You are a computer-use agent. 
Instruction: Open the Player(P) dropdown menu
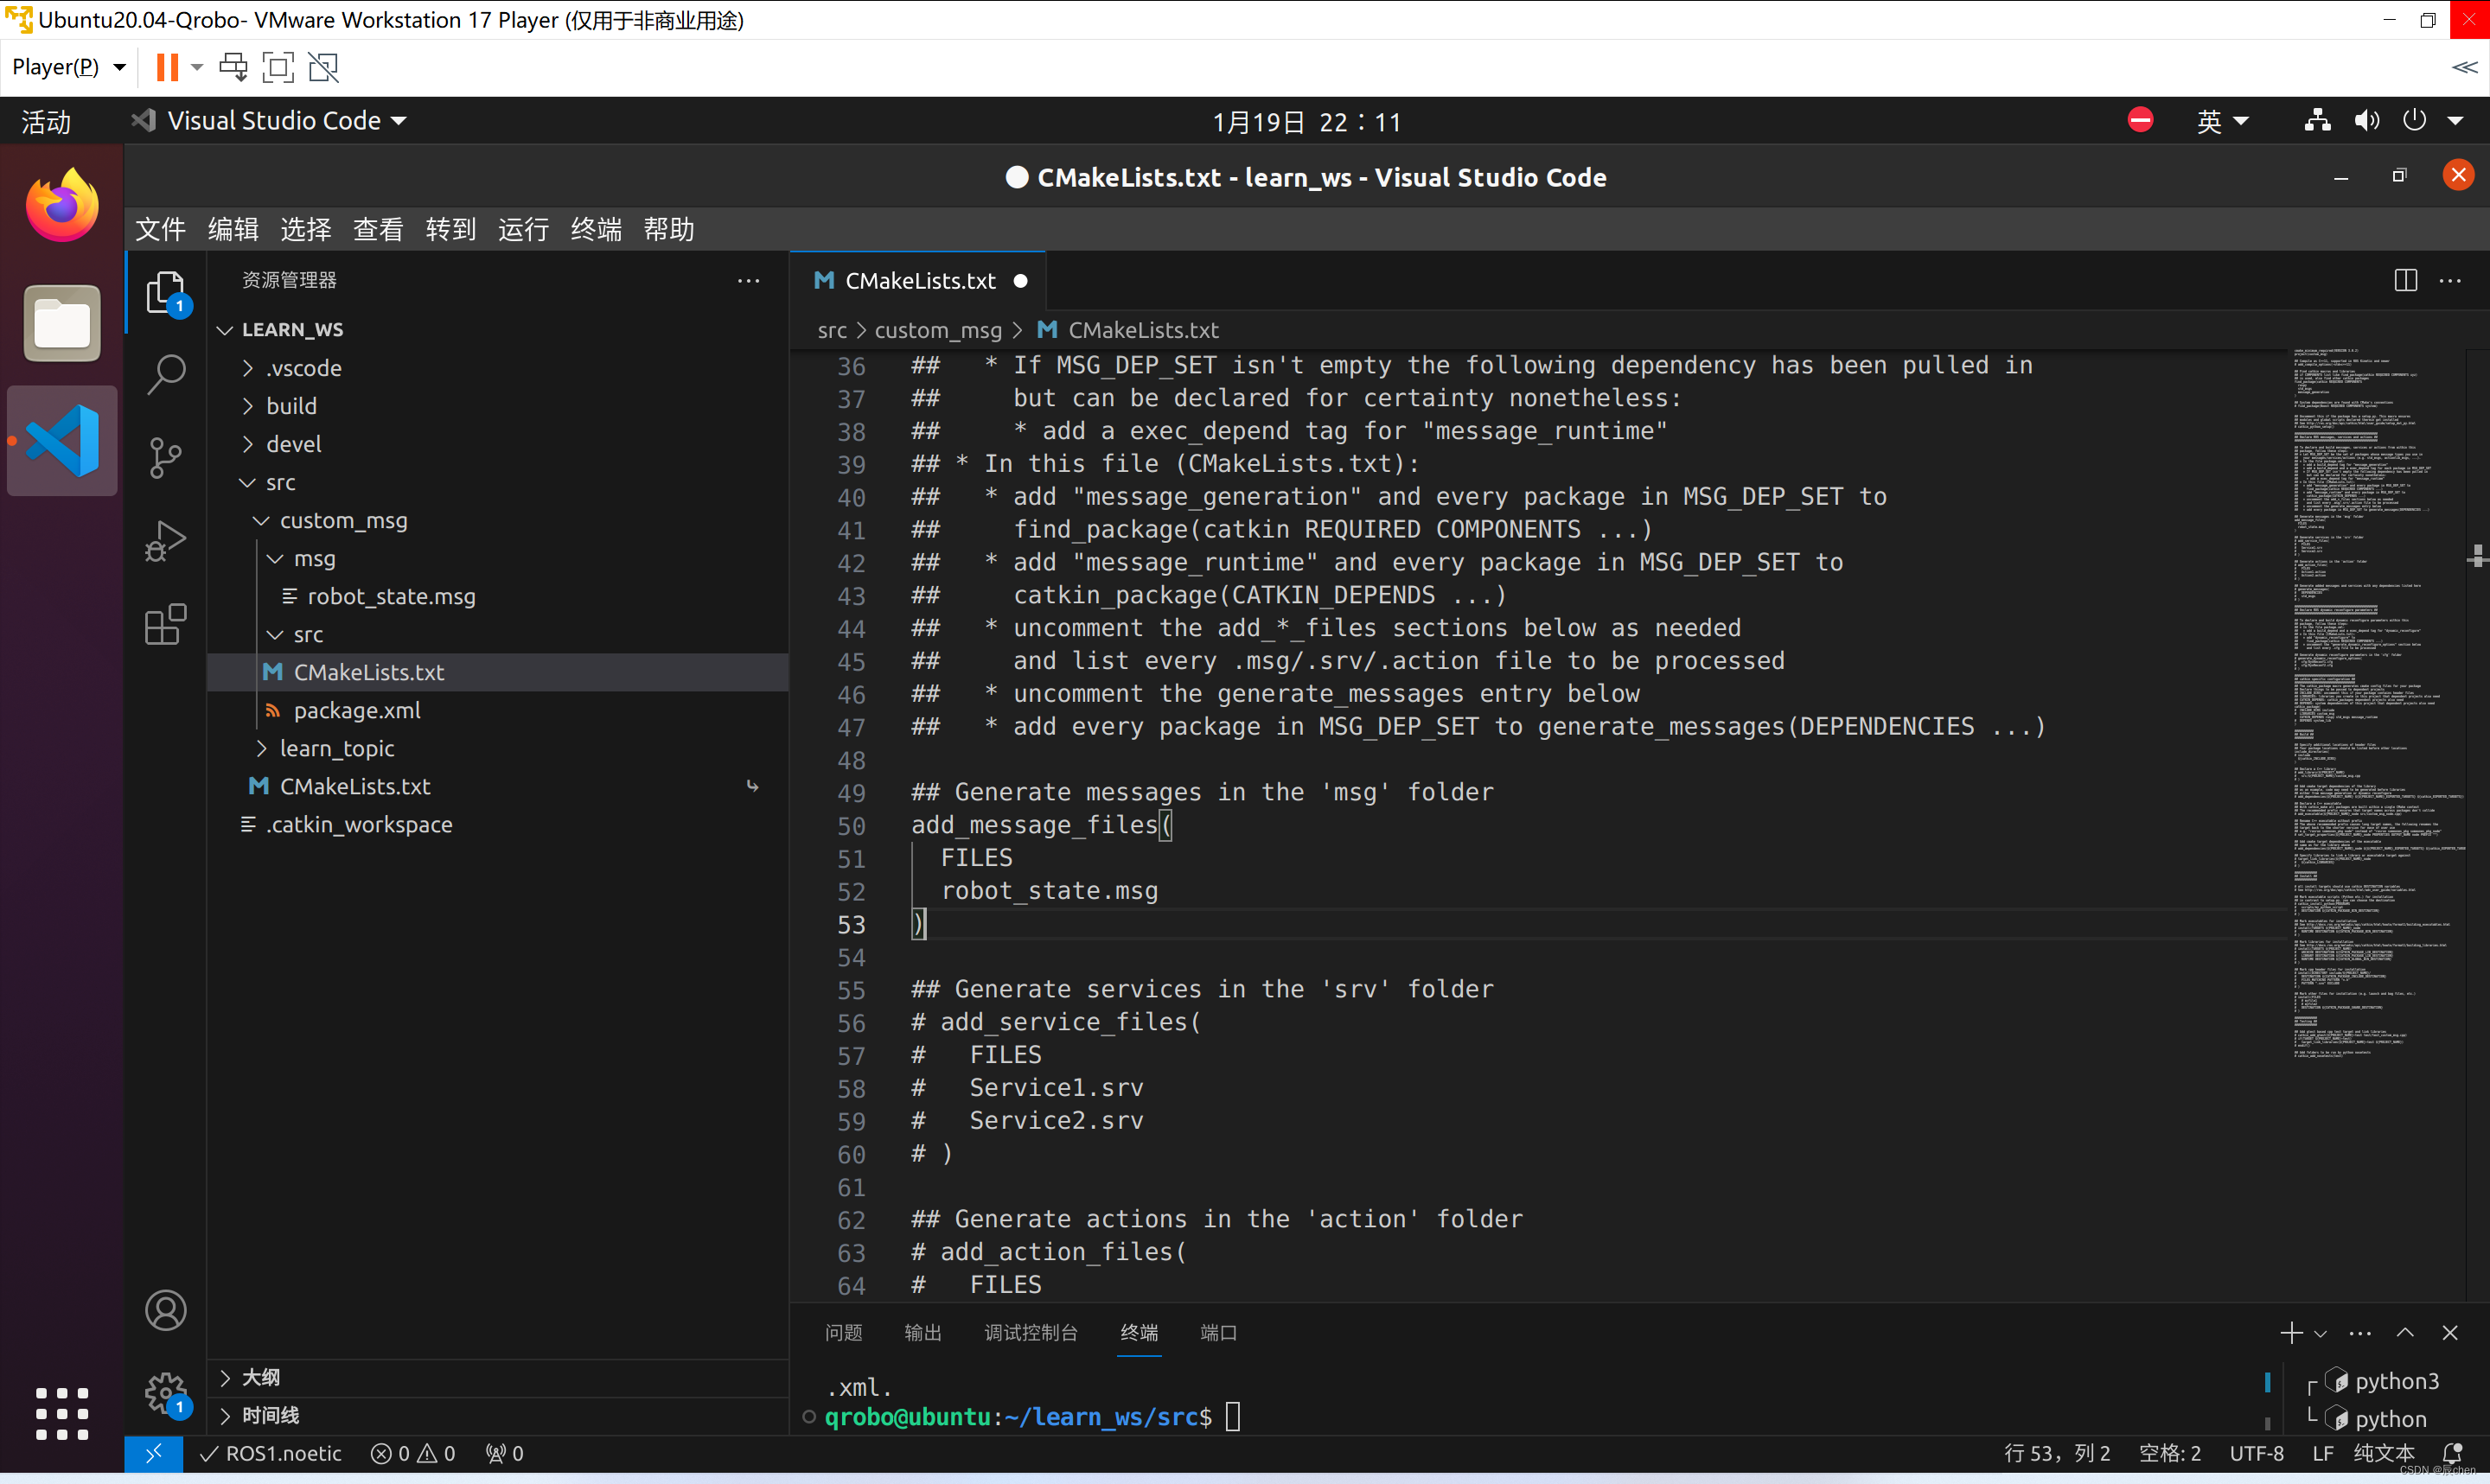pyautogui.click(x=69, y=67)
